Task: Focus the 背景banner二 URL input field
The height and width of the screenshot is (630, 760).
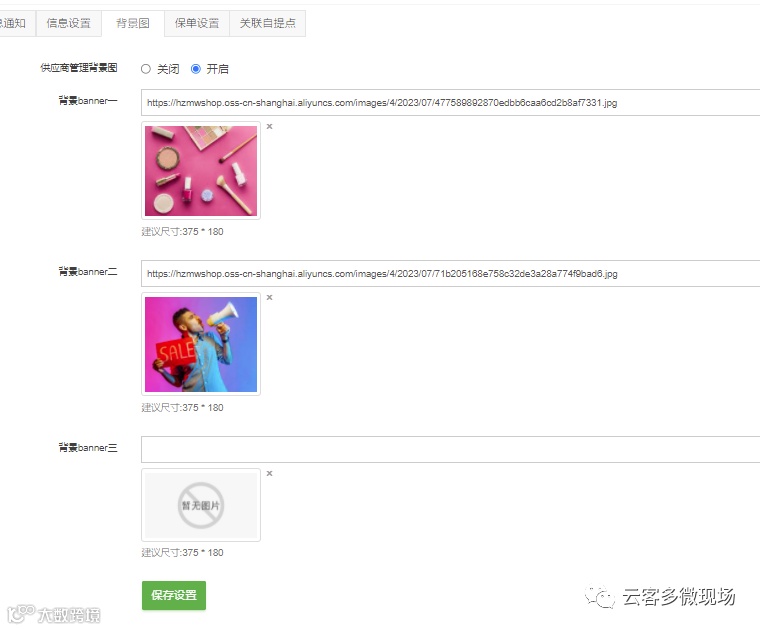Action: [450, 273]
